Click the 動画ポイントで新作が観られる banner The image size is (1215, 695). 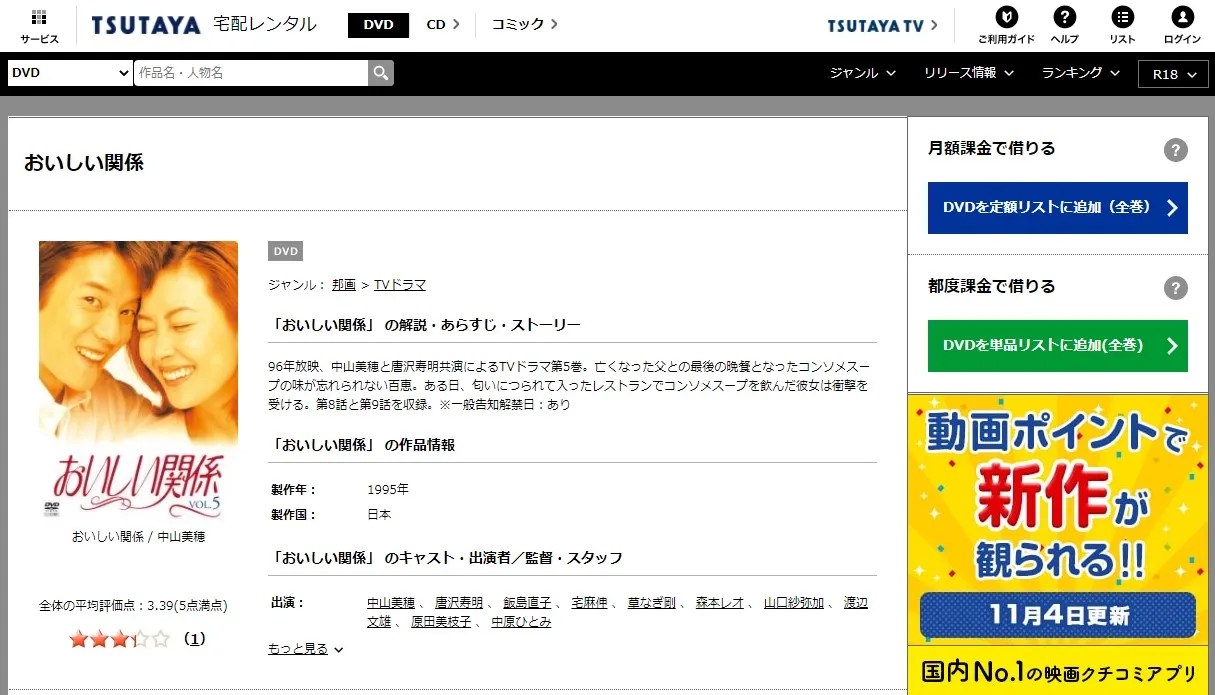[1057, 519]
